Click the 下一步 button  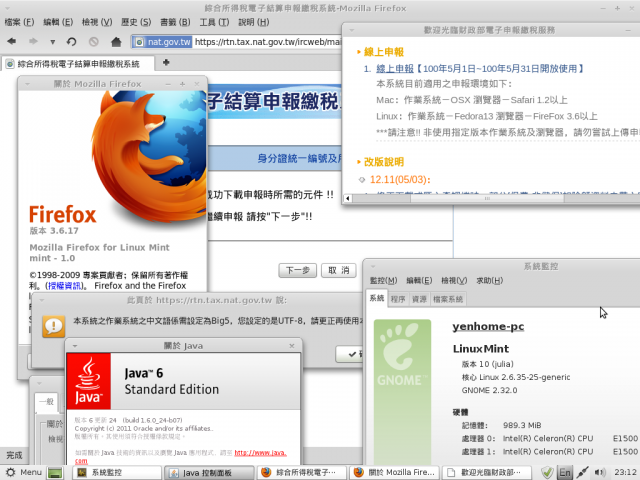coord(298,270)
